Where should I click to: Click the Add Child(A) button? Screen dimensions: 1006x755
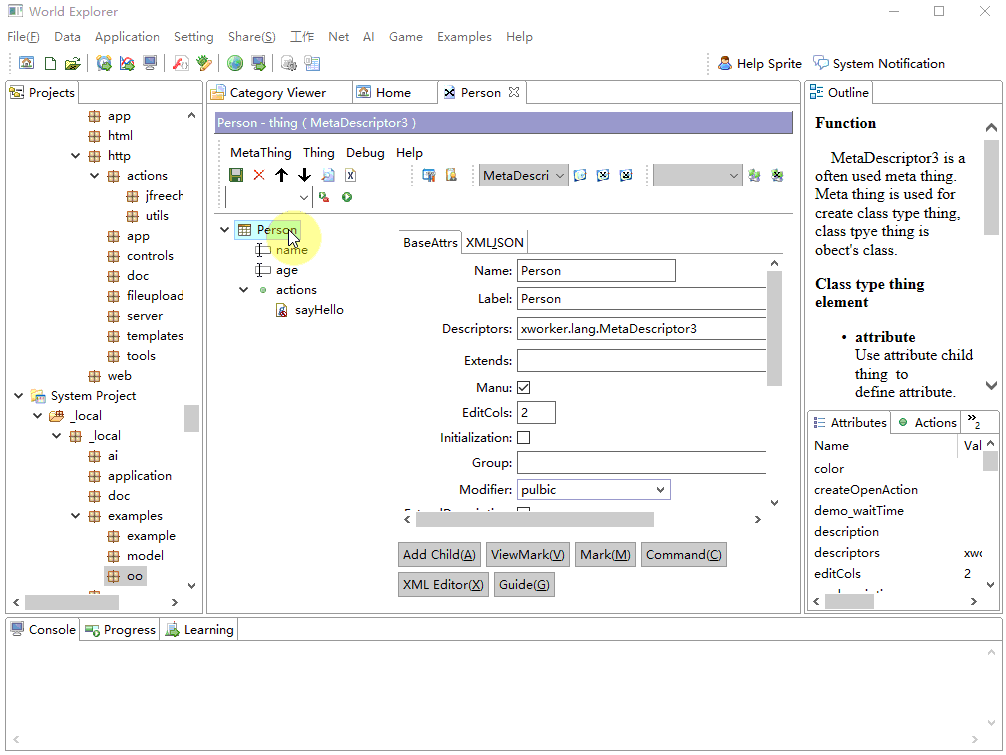440,555
